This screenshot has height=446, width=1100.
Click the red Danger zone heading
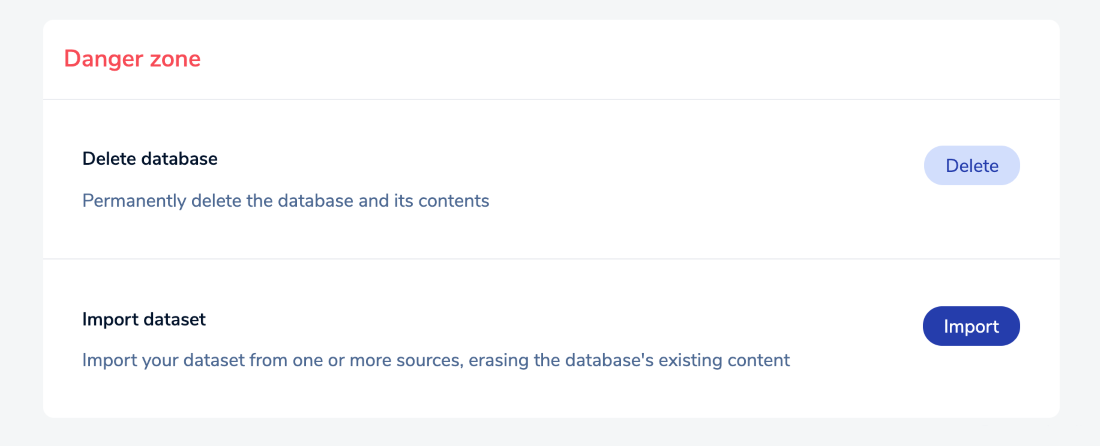[132, 59]
